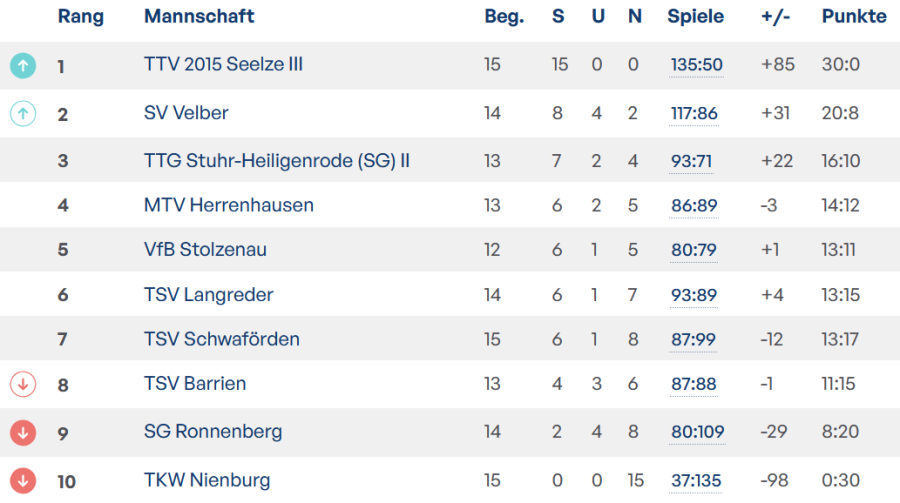
Task: Open the TSV Langreder team link
Action: point(208,294)
